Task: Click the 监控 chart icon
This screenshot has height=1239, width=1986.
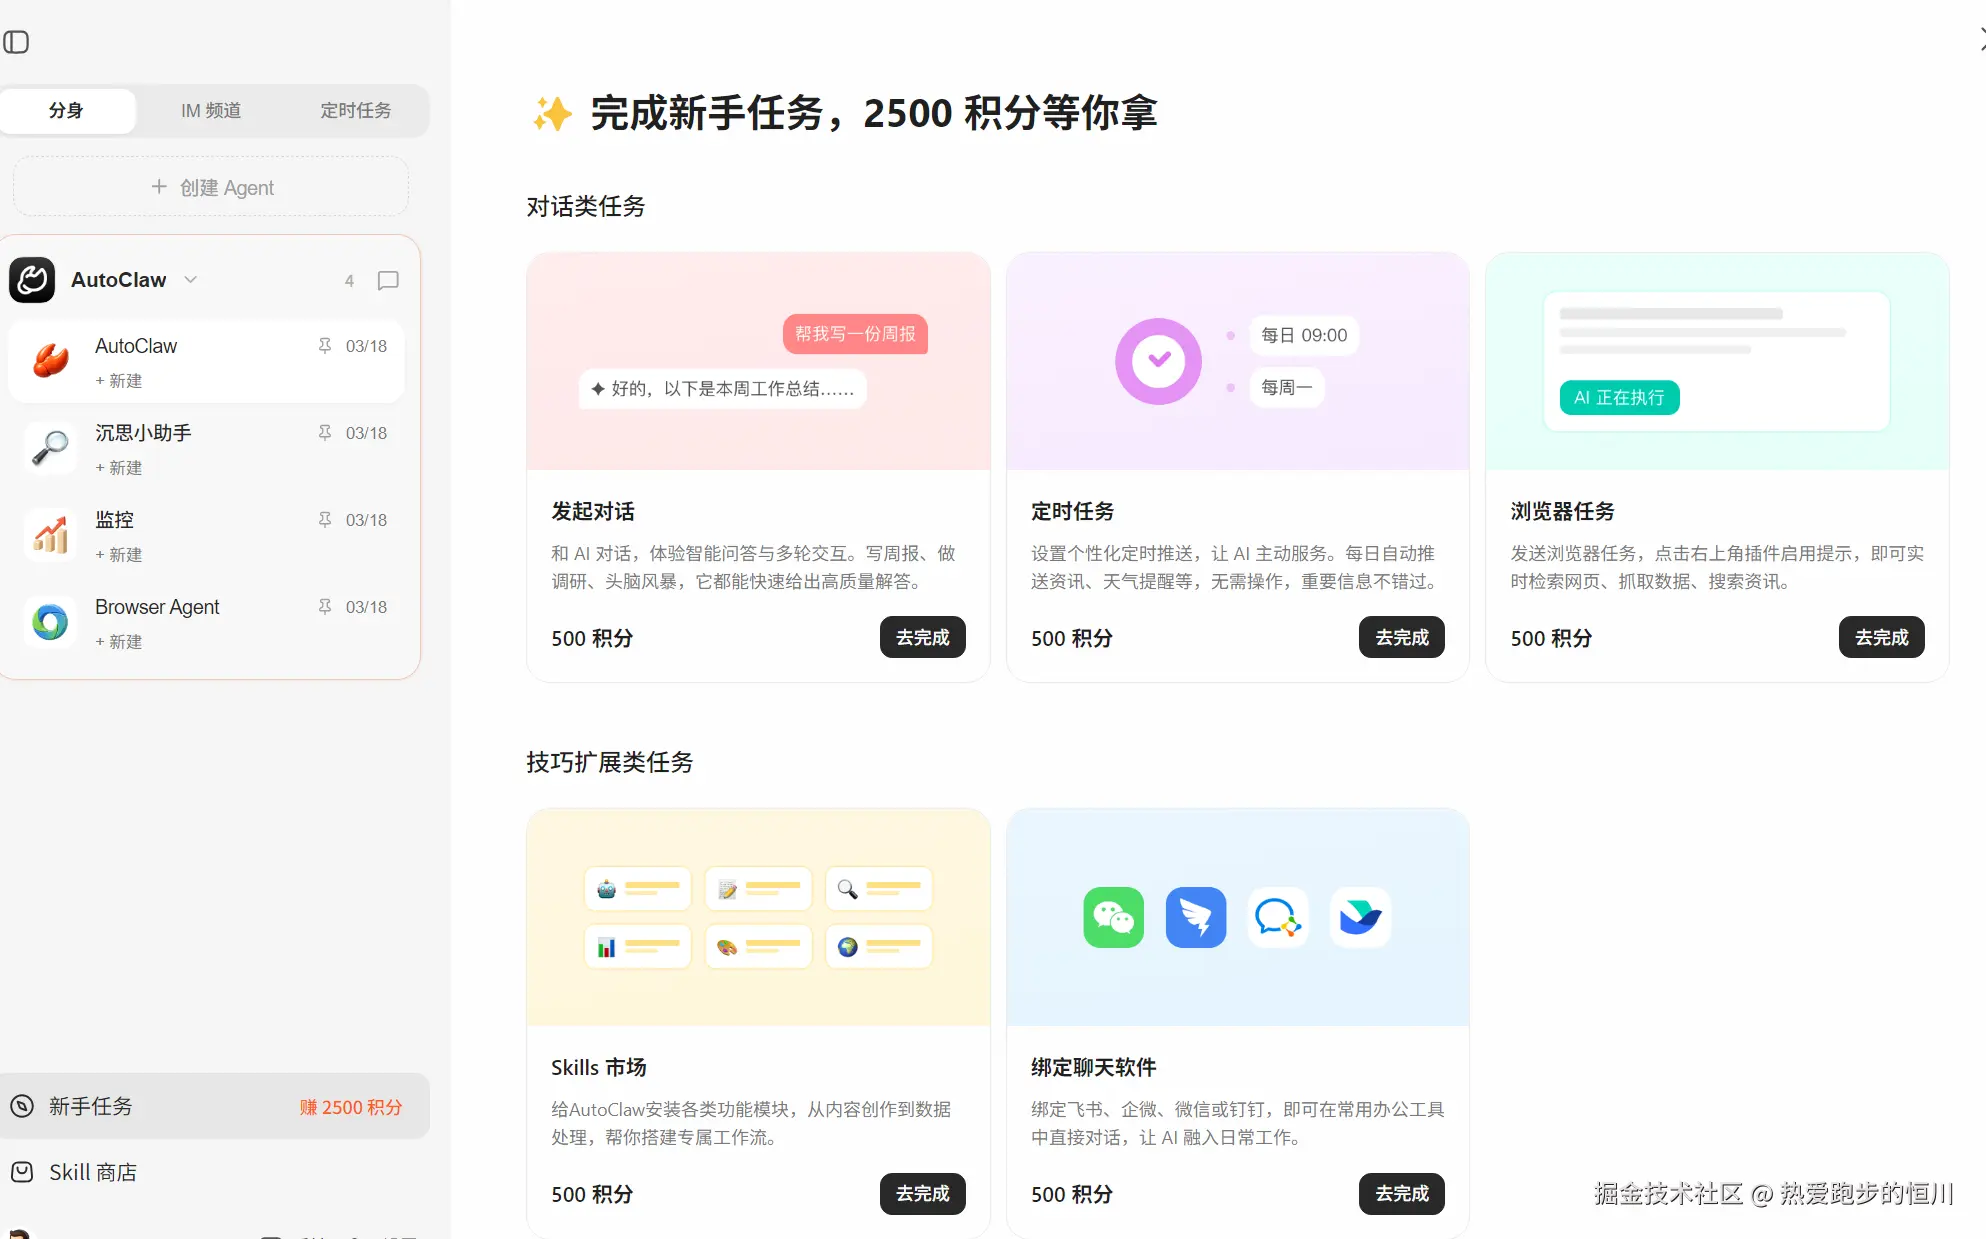Action: pyautogui.click(x=51, y=535)
